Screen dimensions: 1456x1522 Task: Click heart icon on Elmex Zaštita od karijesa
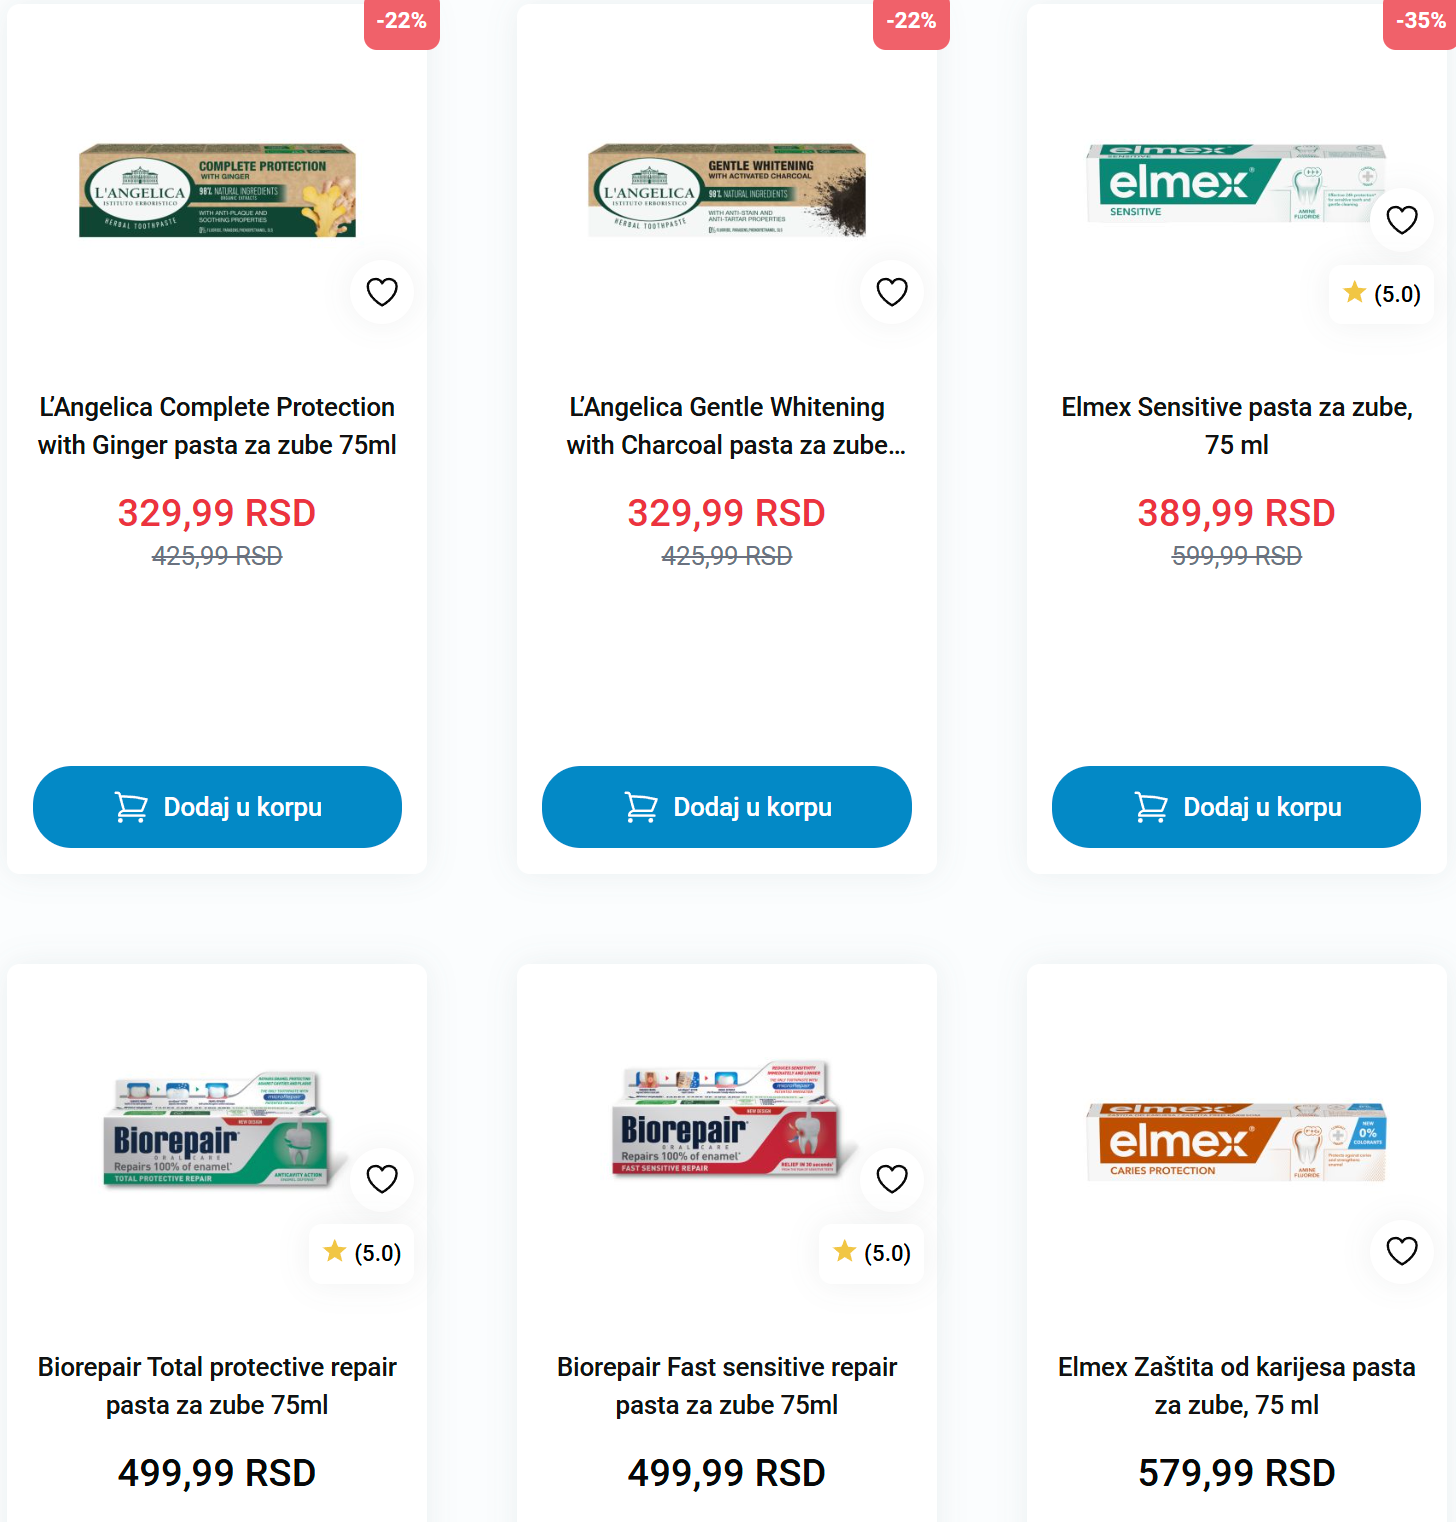click(x=1402, y=1251)
